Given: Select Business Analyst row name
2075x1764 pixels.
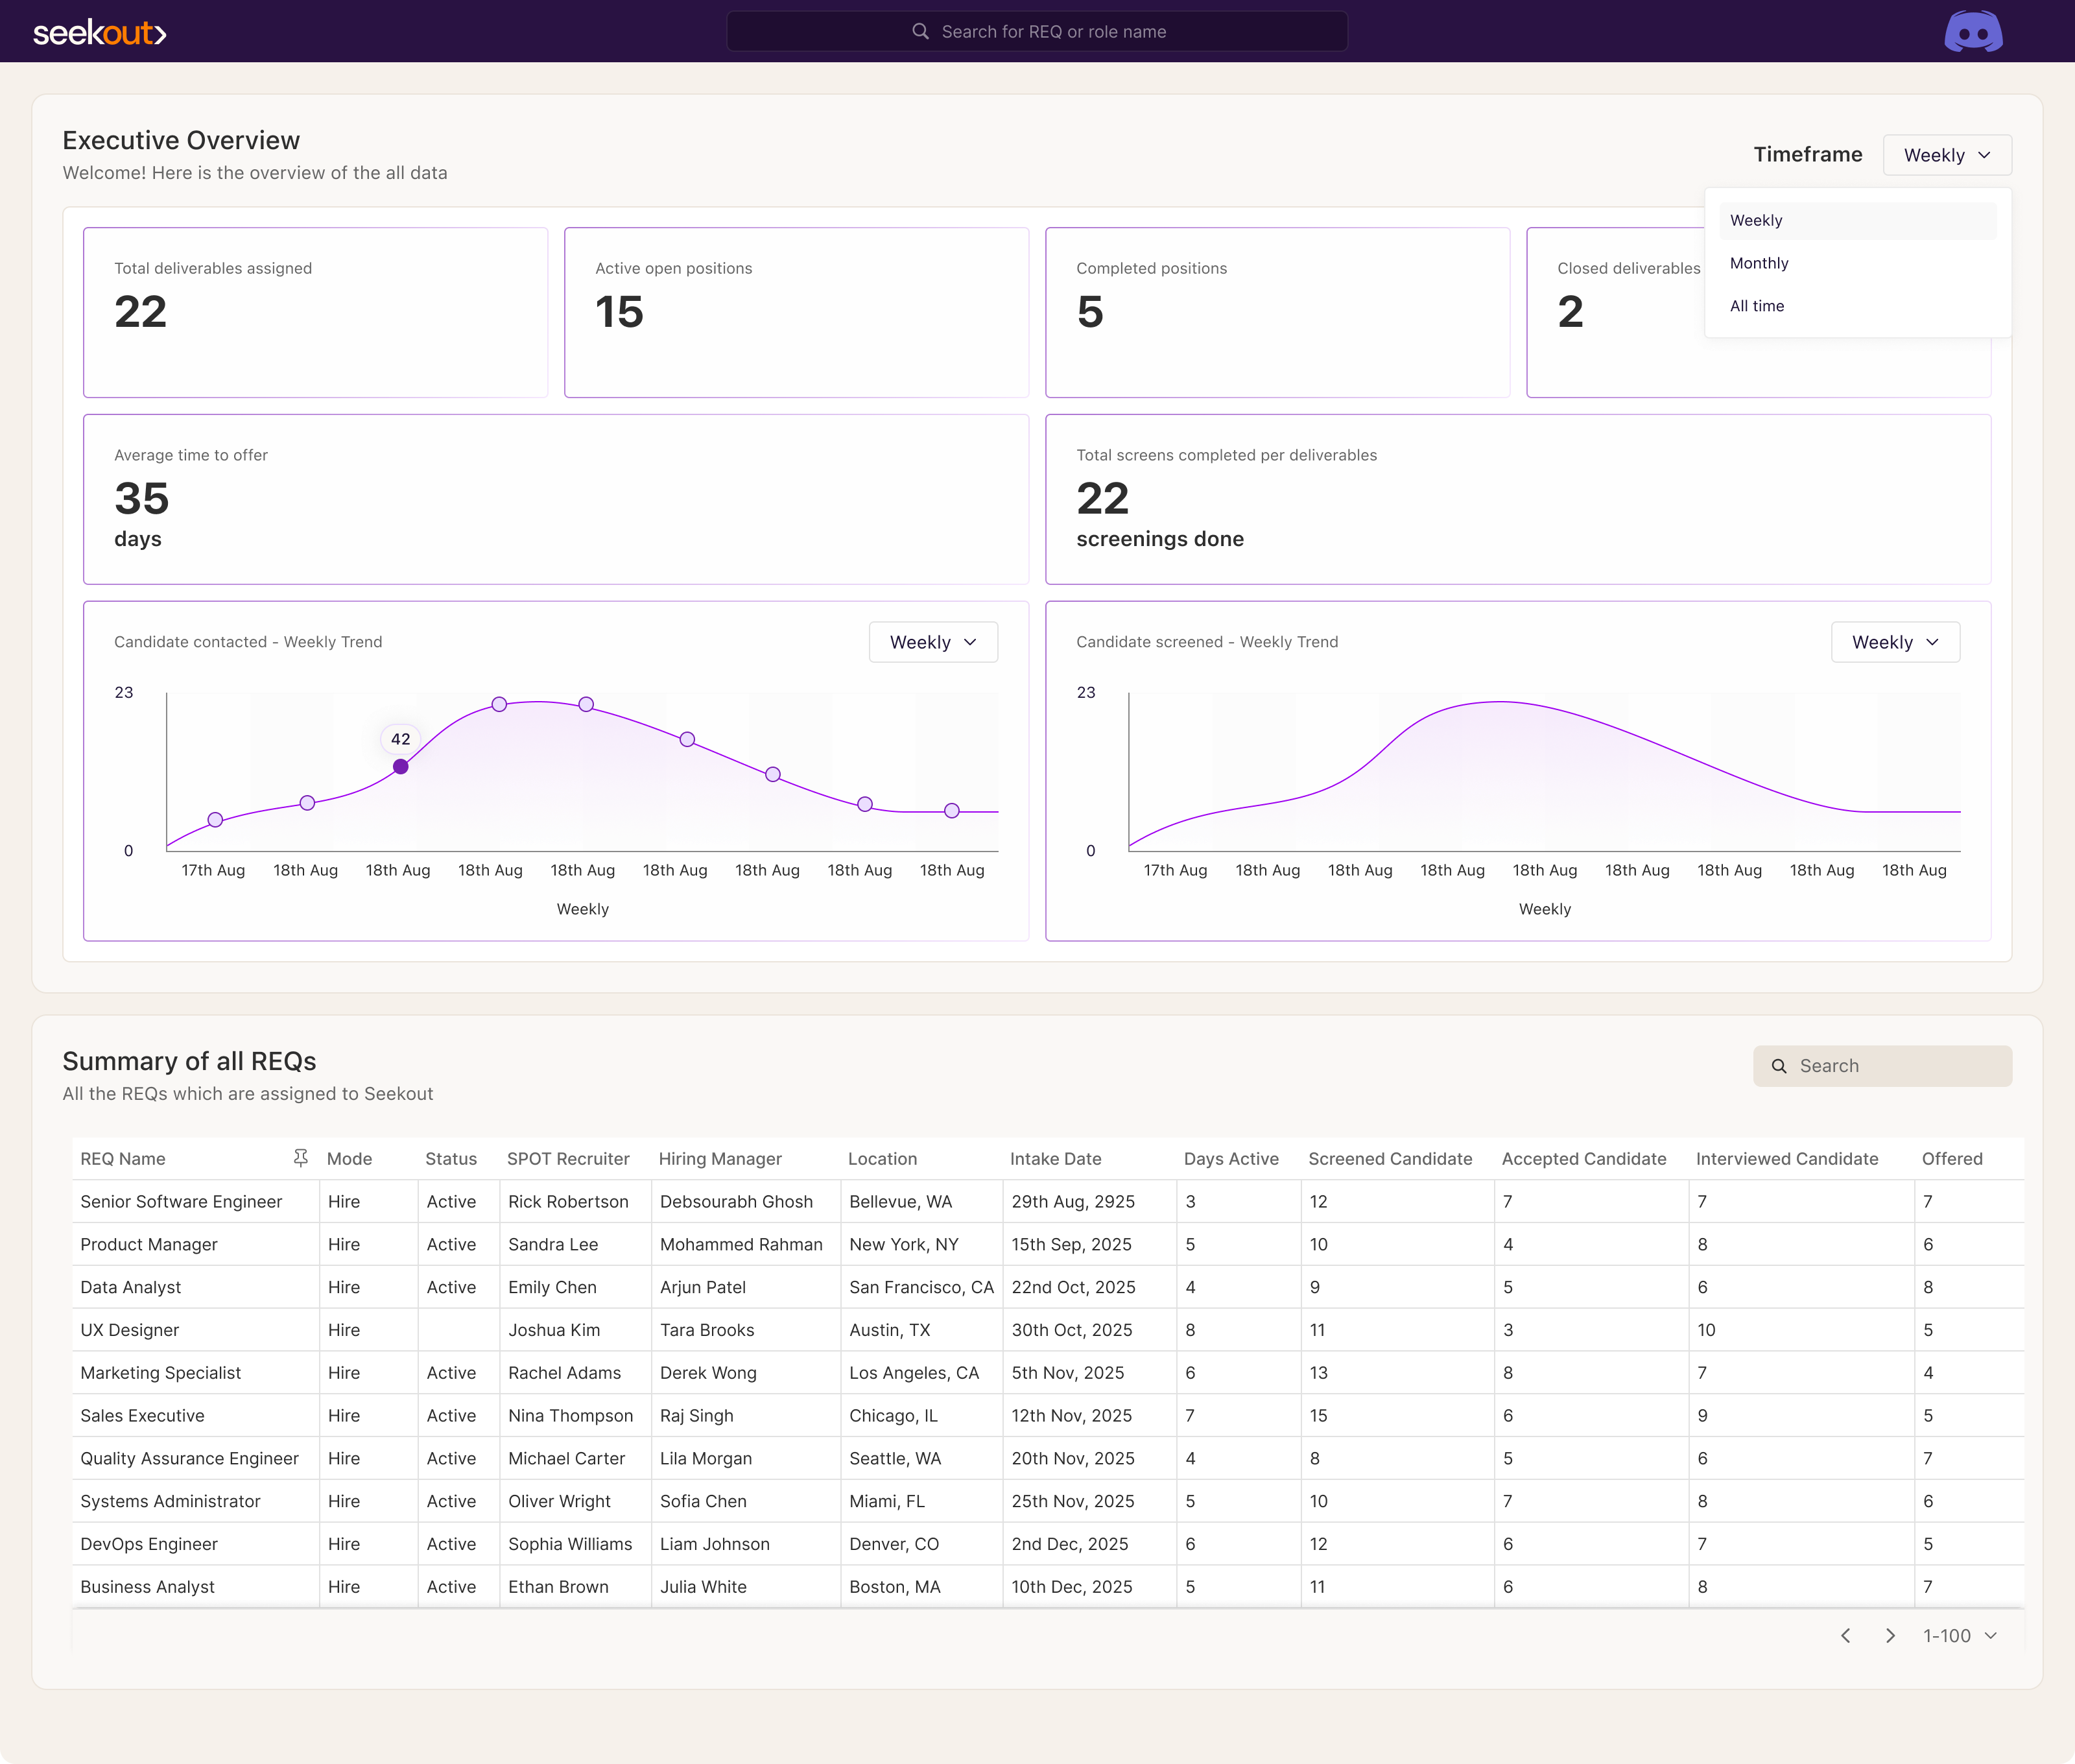Looking at the screenshot, I should point(148,1587).
